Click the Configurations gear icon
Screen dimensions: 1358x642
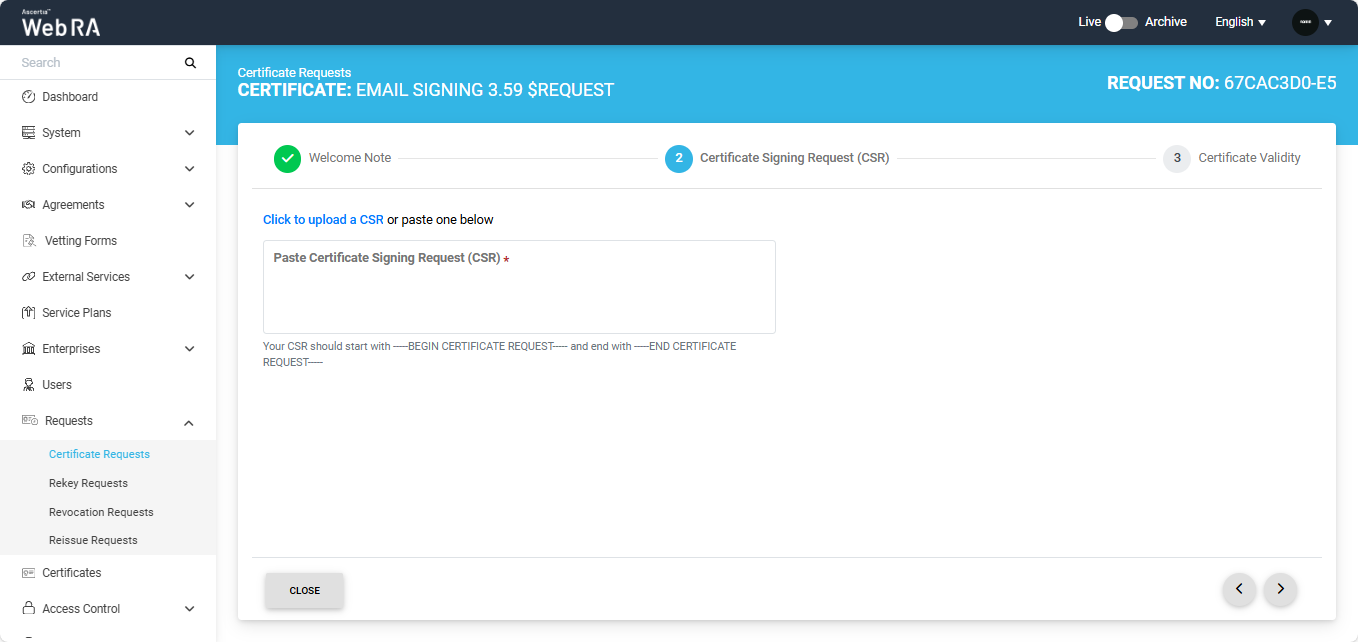[x=28, y=169]
